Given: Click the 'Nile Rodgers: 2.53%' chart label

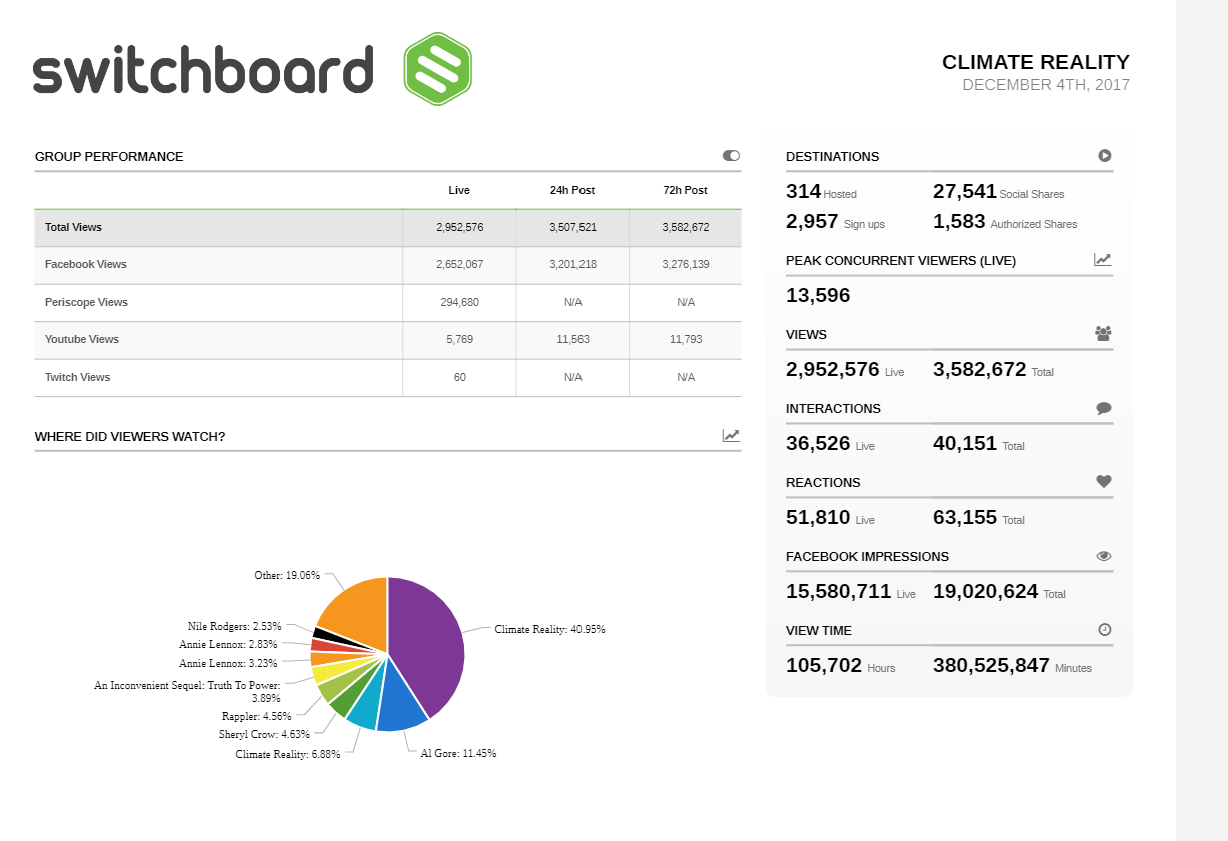Looking at the screenshot, I should 235,627.
